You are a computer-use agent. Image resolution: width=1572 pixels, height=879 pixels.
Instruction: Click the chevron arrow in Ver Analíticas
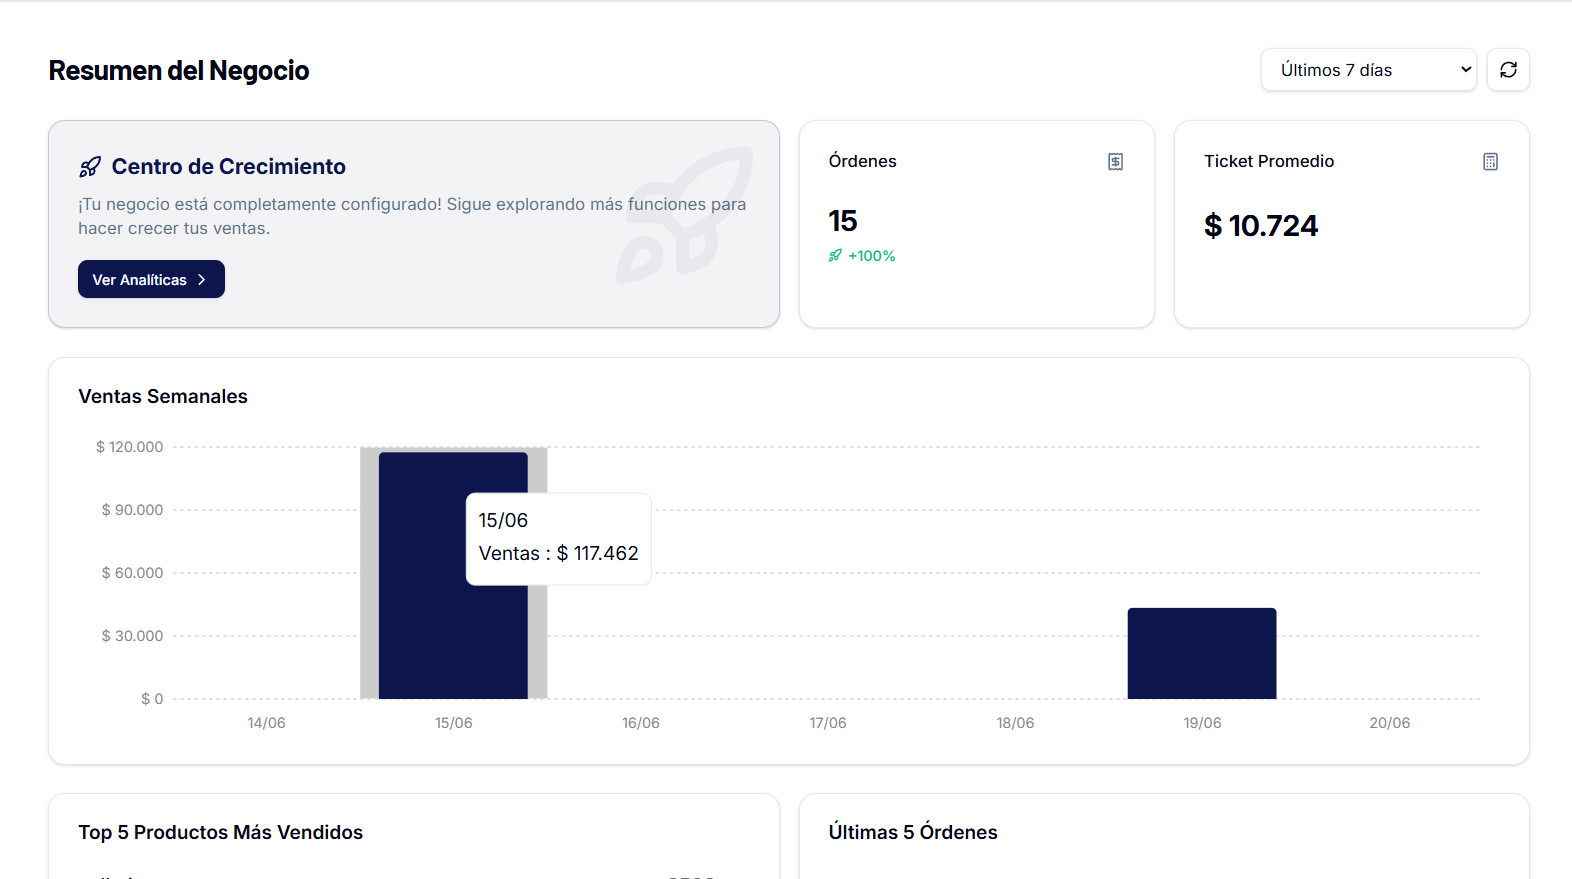[202, 280]
